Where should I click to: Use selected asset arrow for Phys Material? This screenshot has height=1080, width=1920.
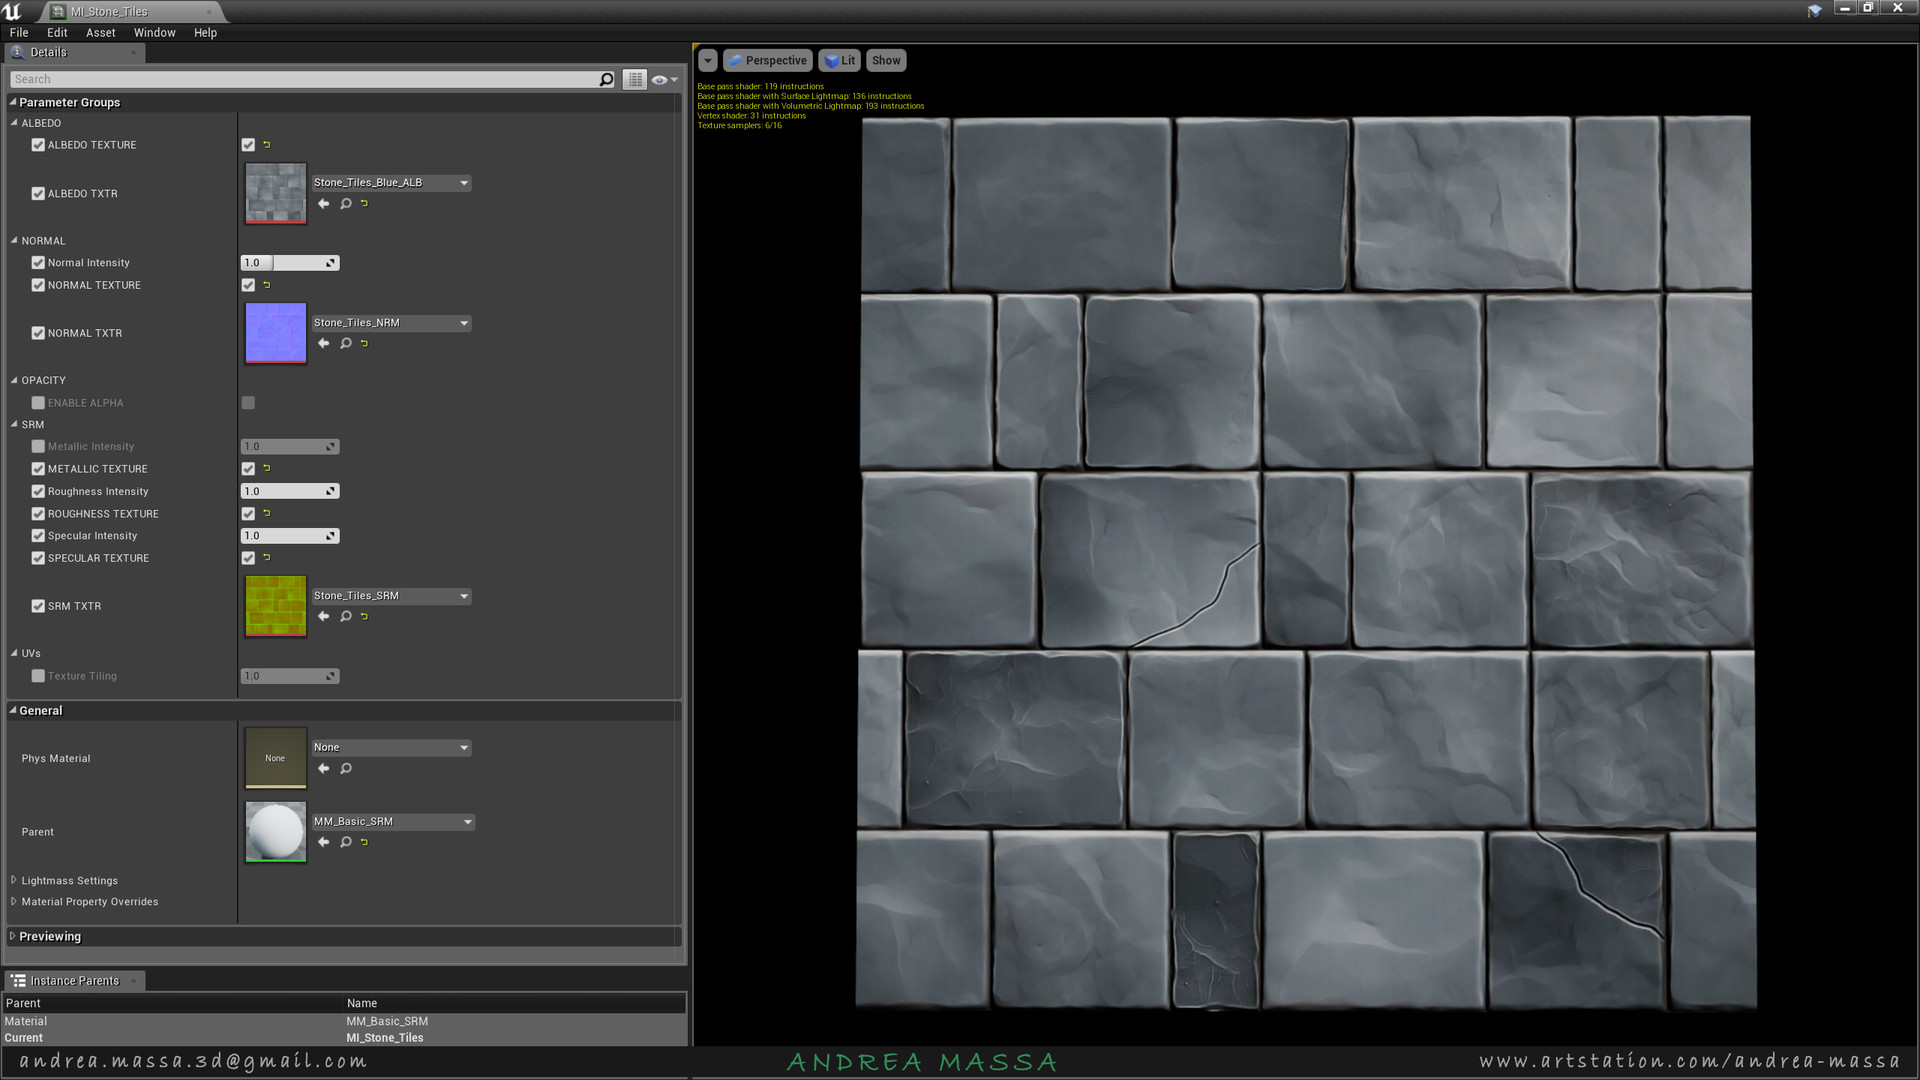point(323,768)
